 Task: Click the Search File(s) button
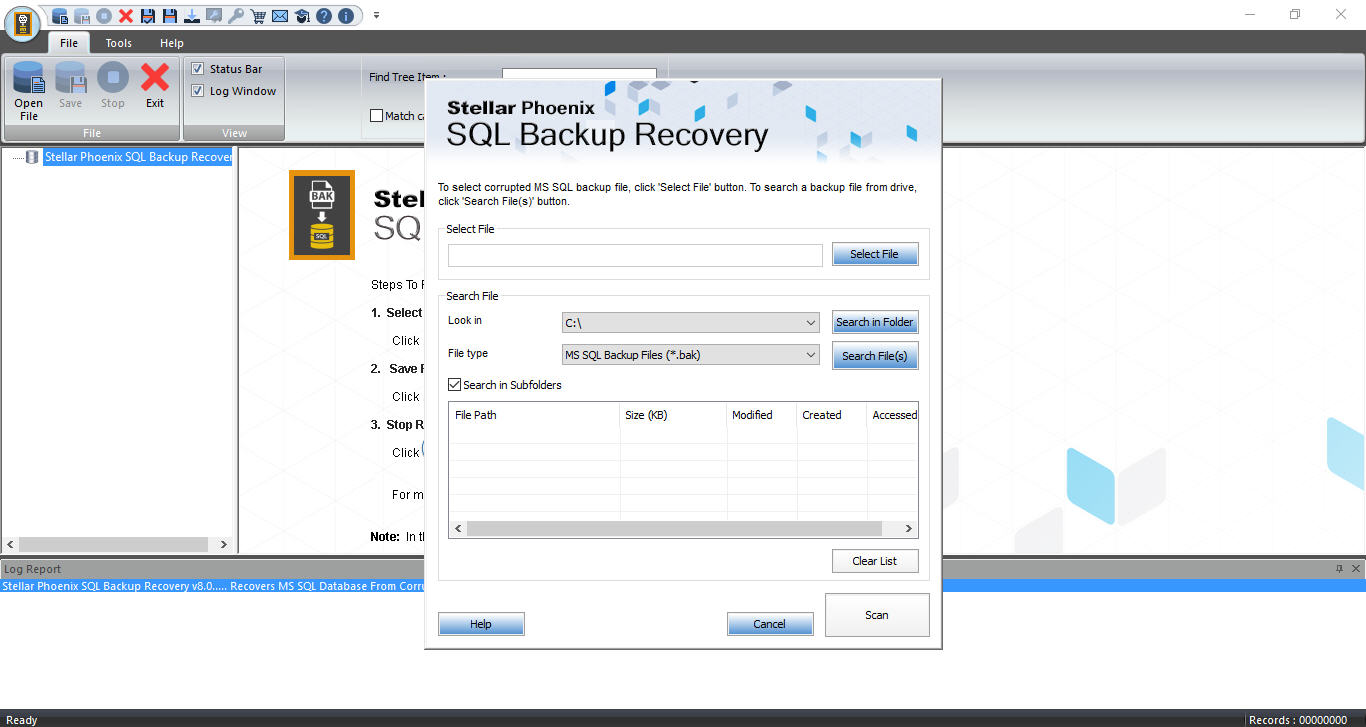coord(875,356)
